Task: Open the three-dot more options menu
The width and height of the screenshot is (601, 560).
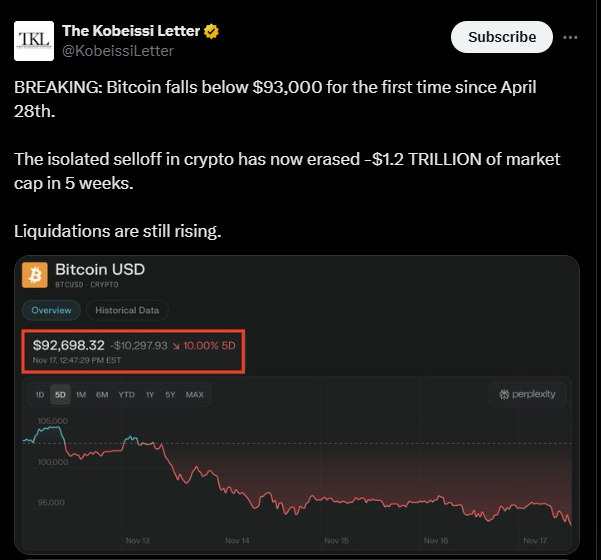Action: 570,37
